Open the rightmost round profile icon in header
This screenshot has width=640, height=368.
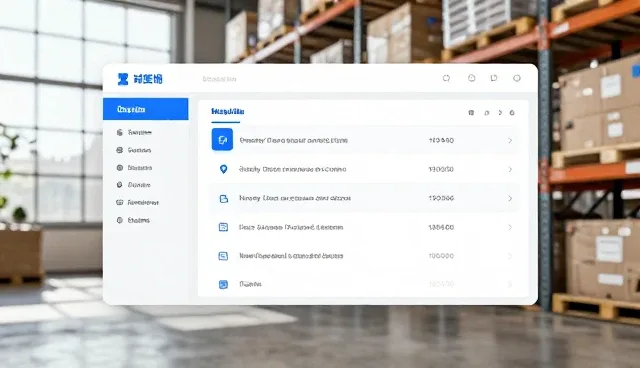pos(517,78)
